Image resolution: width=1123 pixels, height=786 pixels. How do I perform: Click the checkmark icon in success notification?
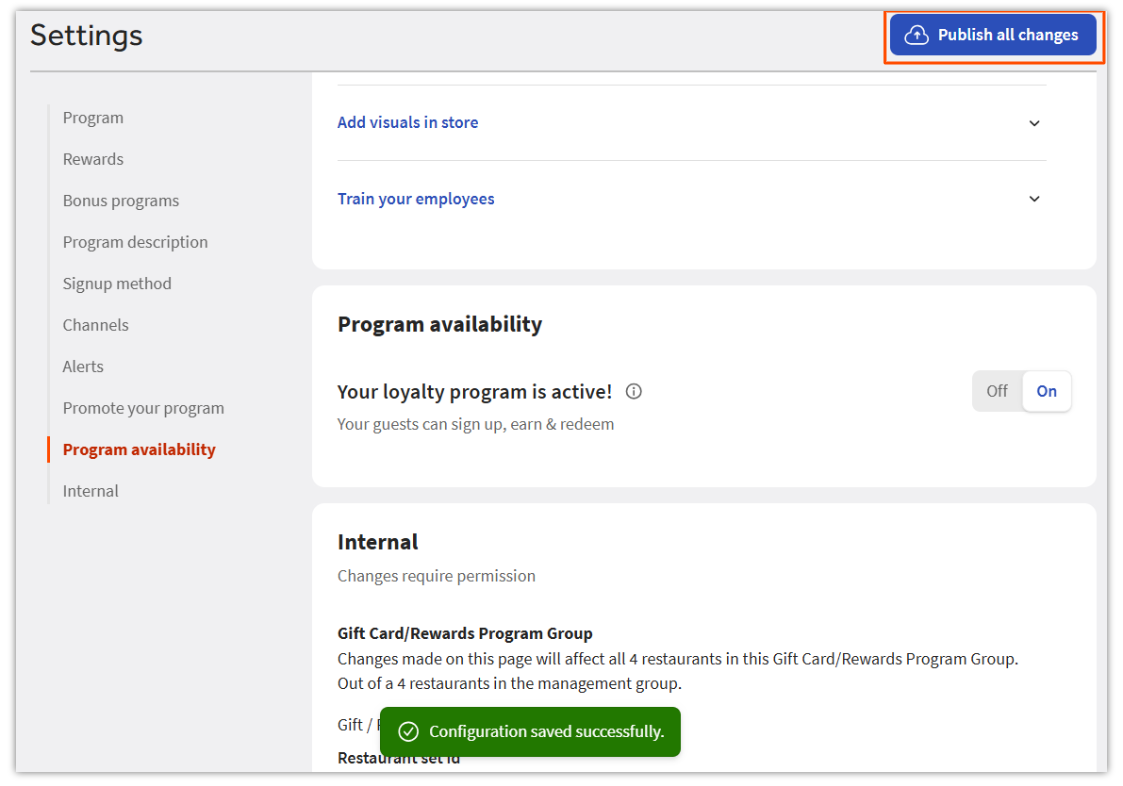click(408, 732)
